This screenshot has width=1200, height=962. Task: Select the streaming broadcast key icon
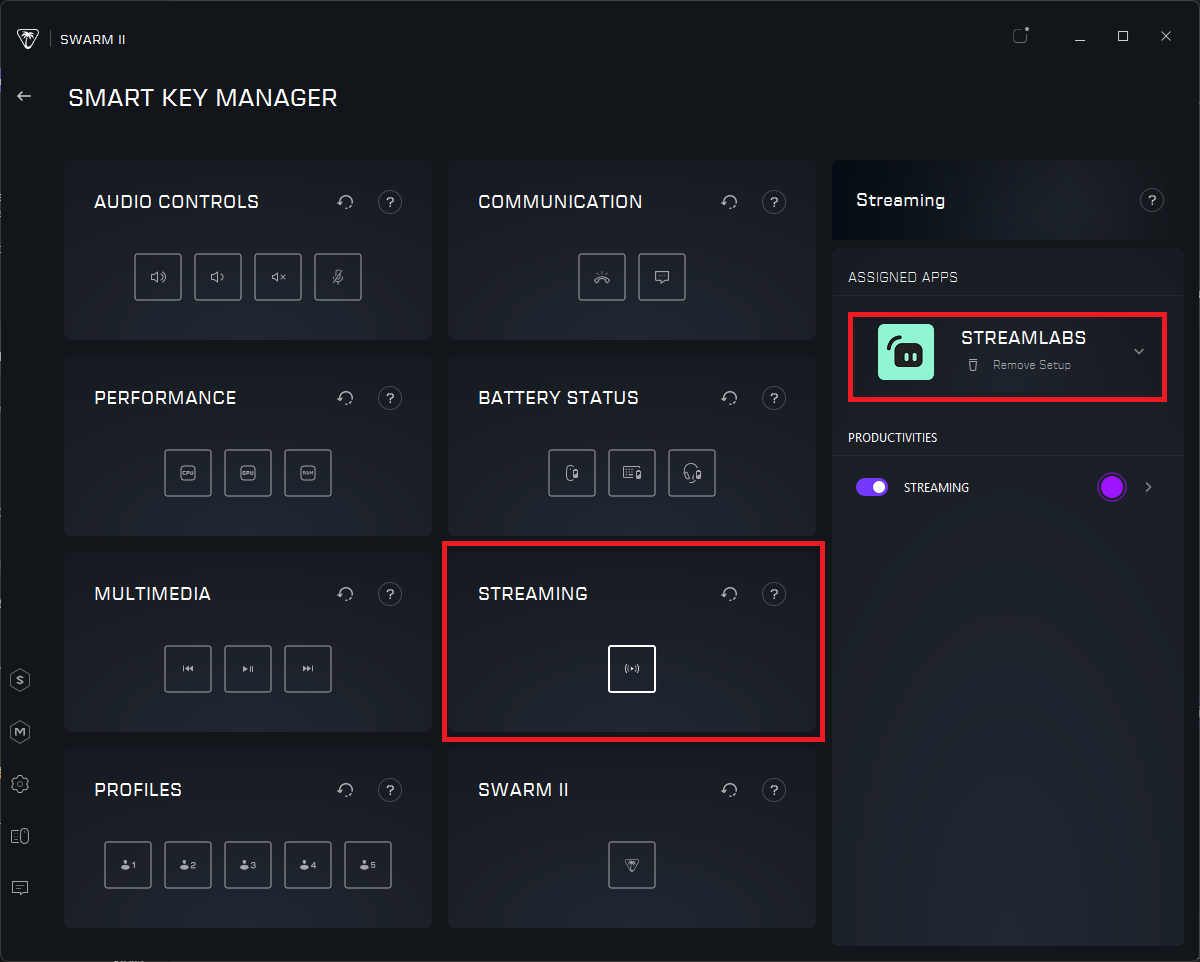point(632,669)
